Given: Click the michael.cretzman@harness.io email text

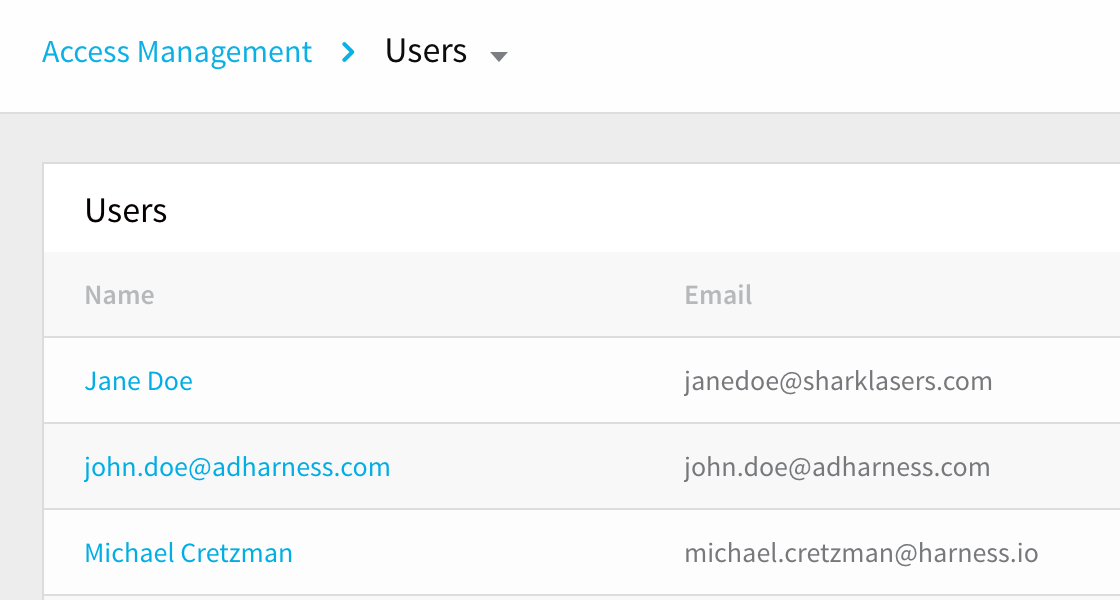Looking at the screenshot, I should (x=861, y=553).
